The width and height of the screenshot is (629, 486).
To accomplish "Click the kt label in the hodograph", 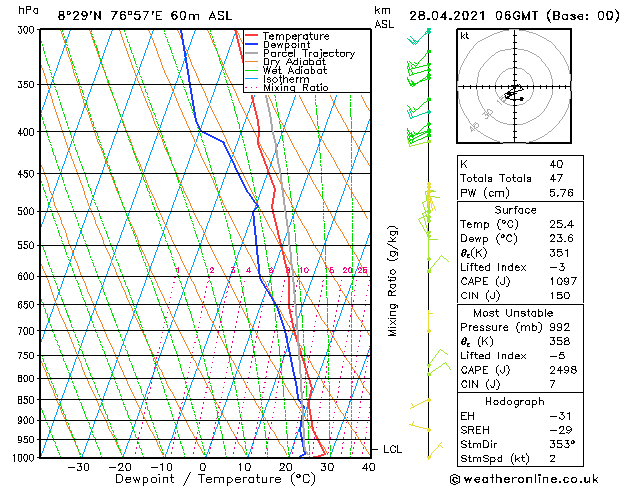I will [465, 36].
